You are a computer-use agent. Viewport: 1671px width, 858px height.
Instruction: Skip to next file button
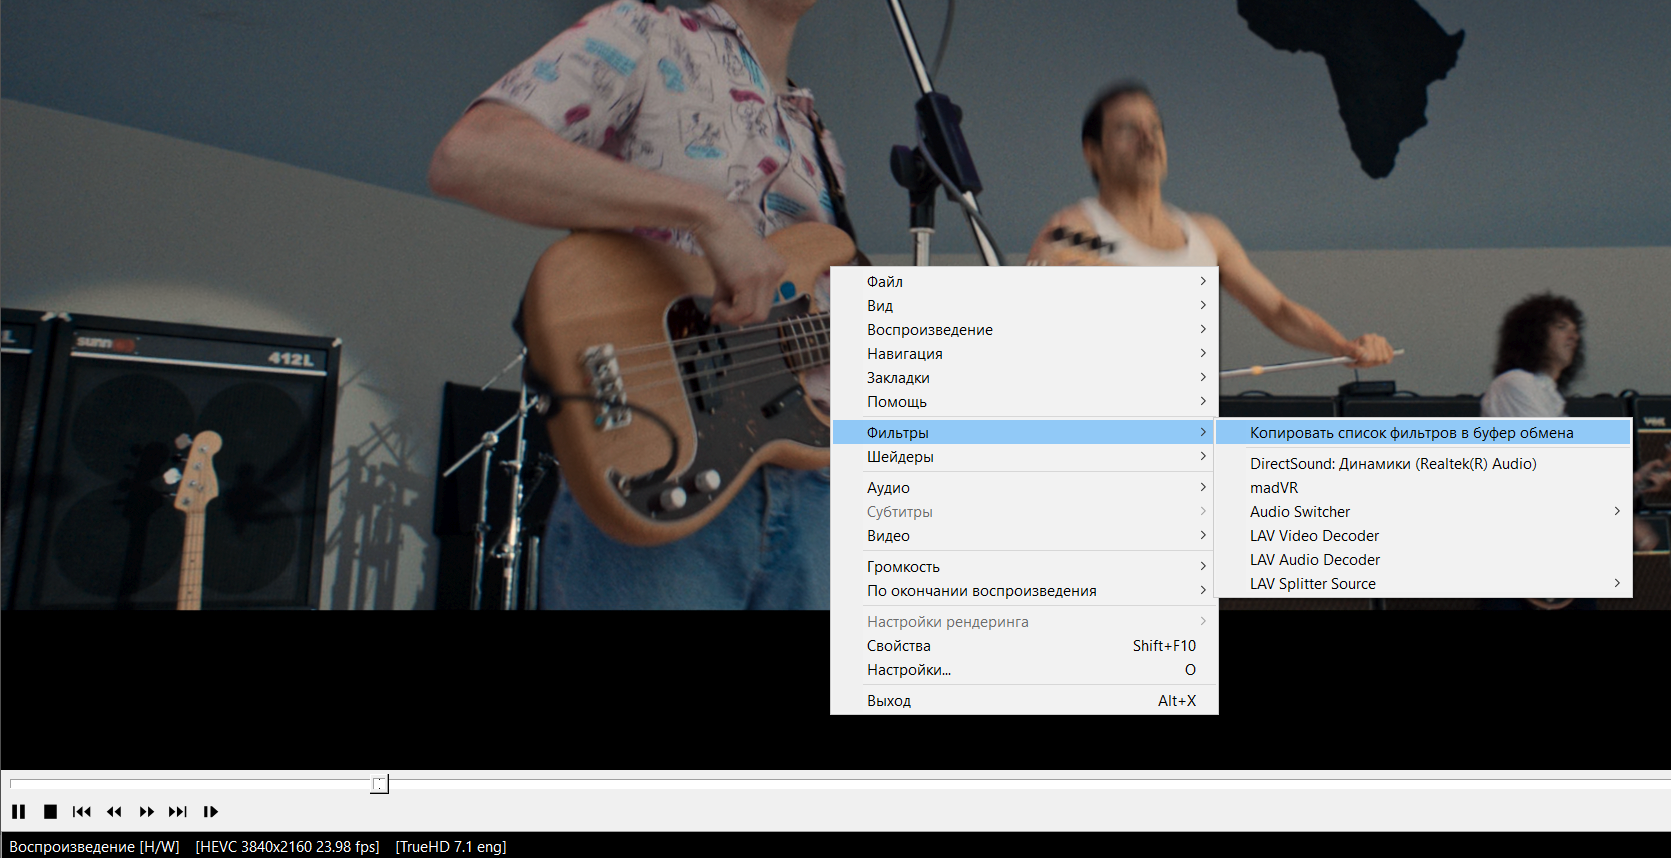pos(178,812)
